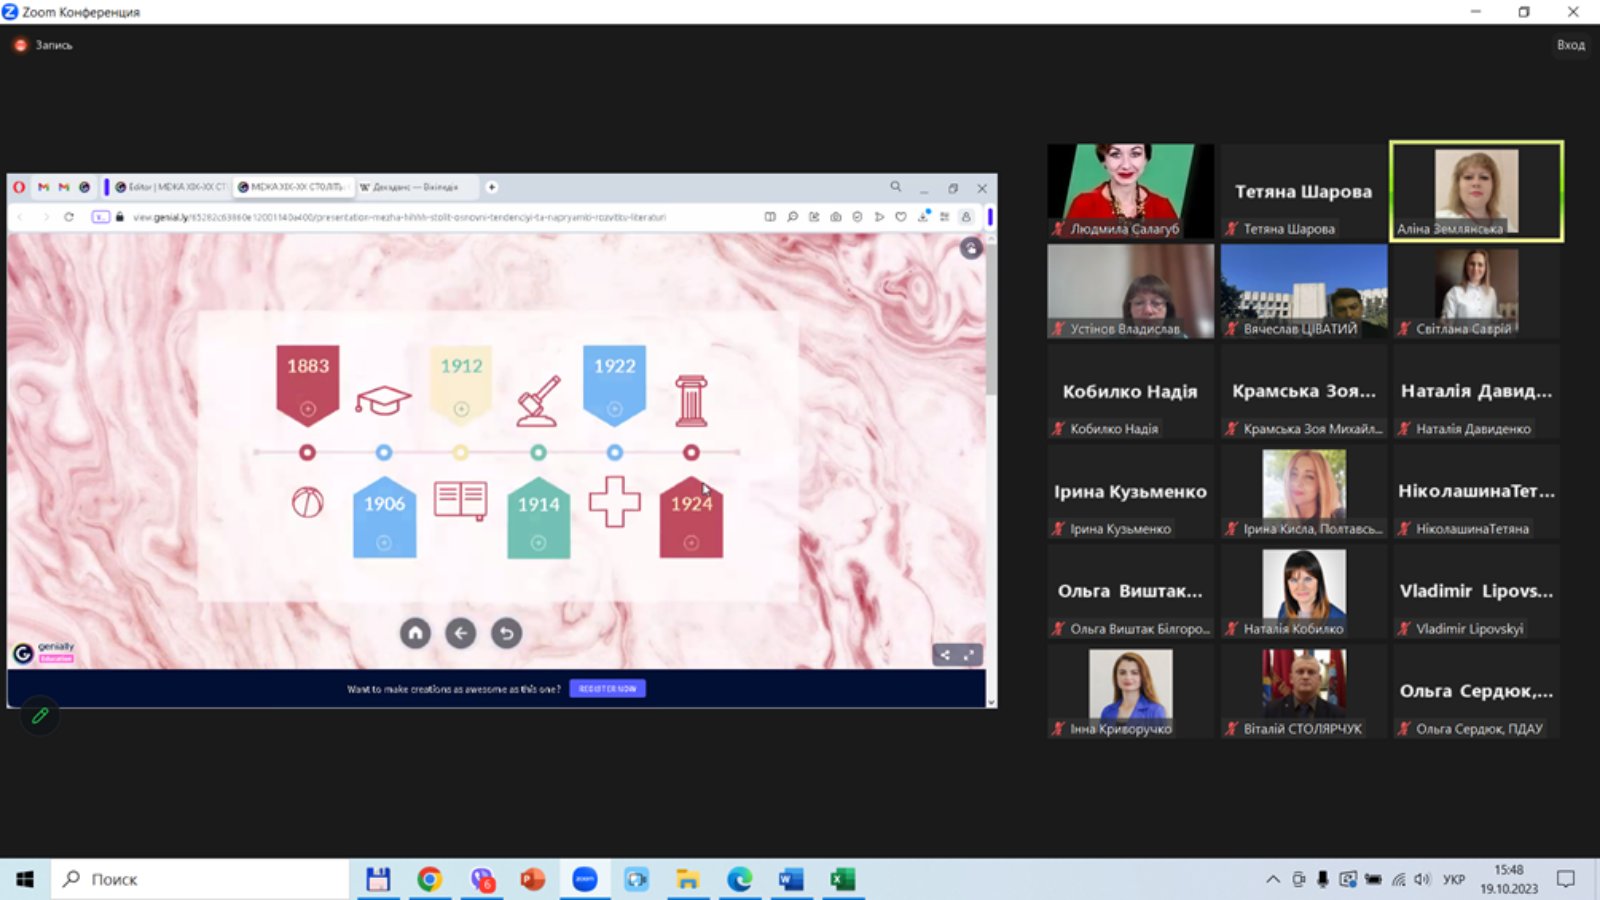Image resolution: width=1600 pixels, height=900 pixels.
Task: Click the undo circular arrow button
Action: click(507, 633)
